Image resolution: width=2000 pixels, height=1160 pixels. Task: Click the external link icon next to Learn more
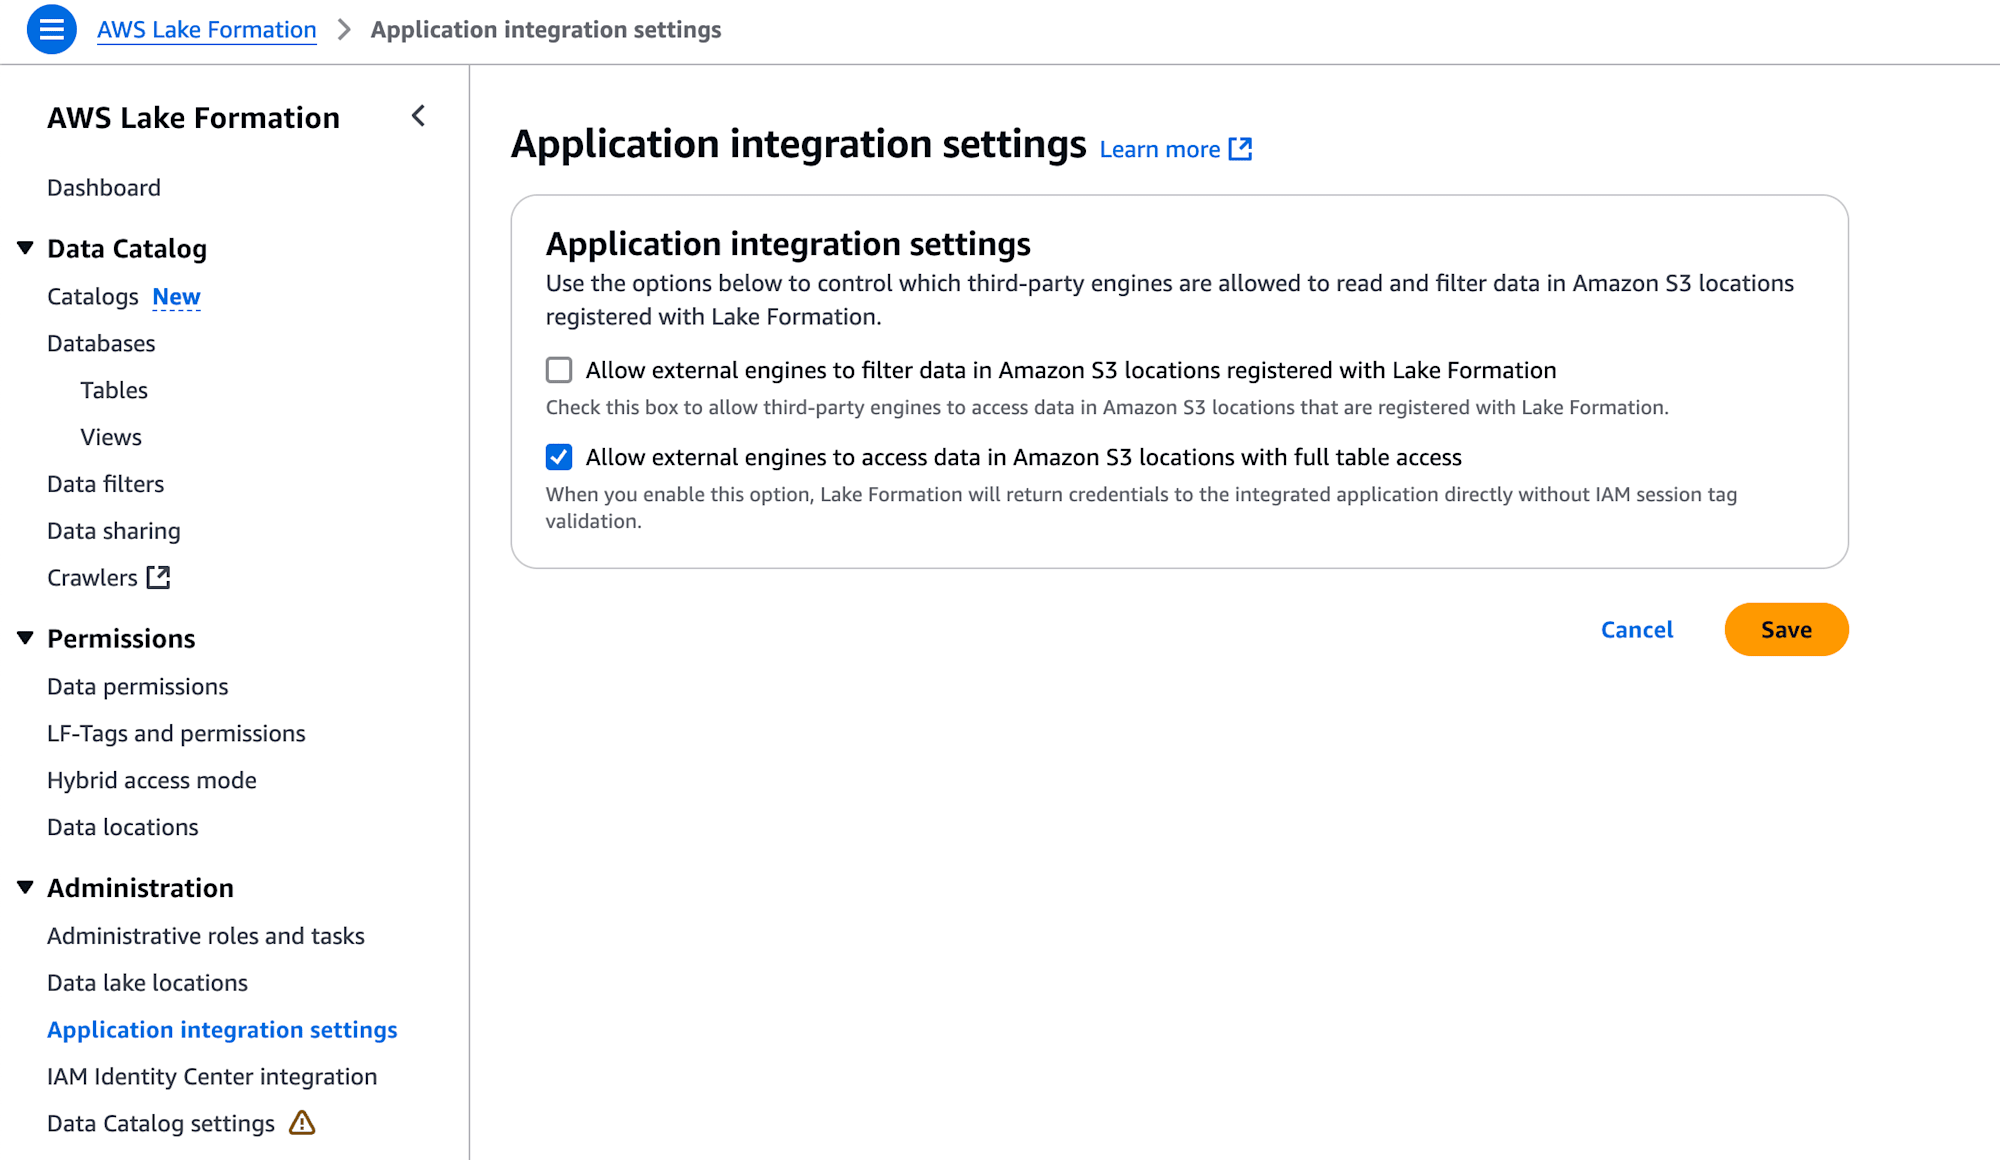point(1241,149)
